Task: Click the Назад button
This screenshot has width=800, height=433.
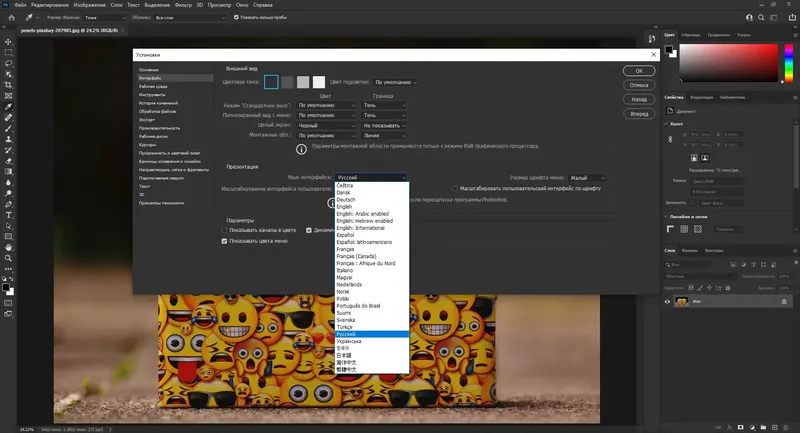Action: [x=639, y=99]
